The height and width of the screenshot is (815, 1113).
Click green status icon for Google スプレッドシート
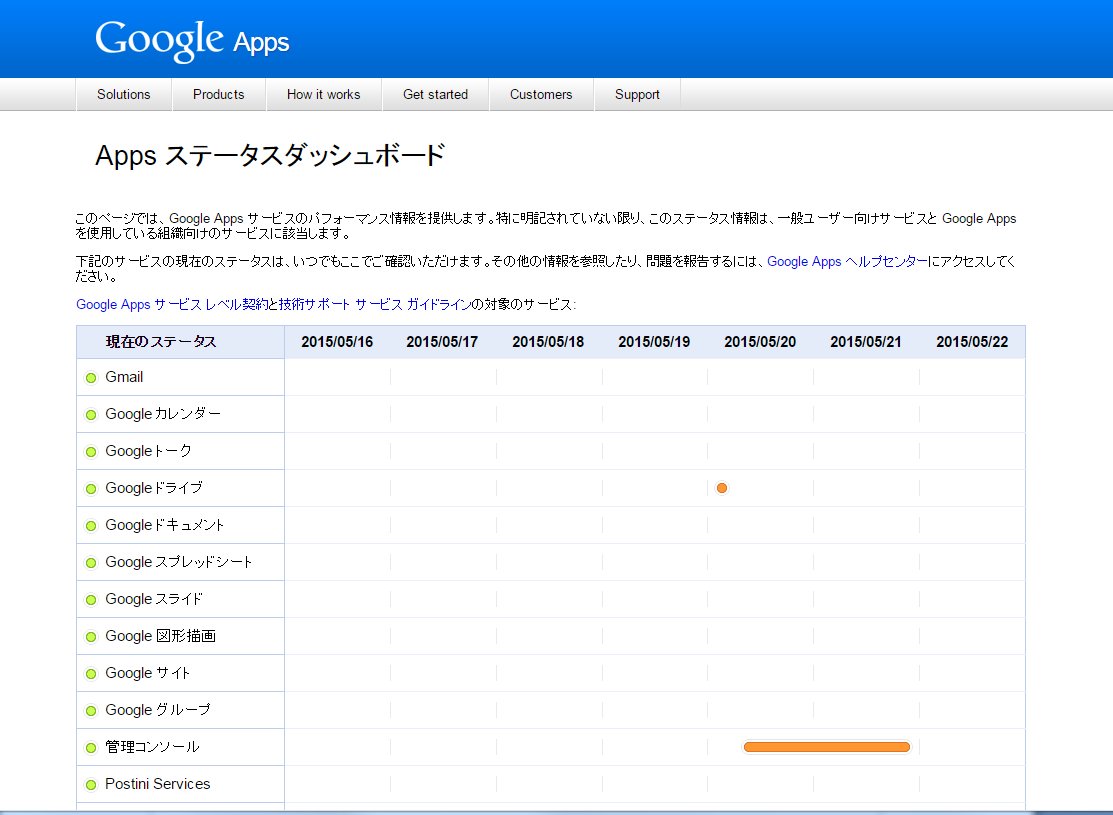(91, 563)
